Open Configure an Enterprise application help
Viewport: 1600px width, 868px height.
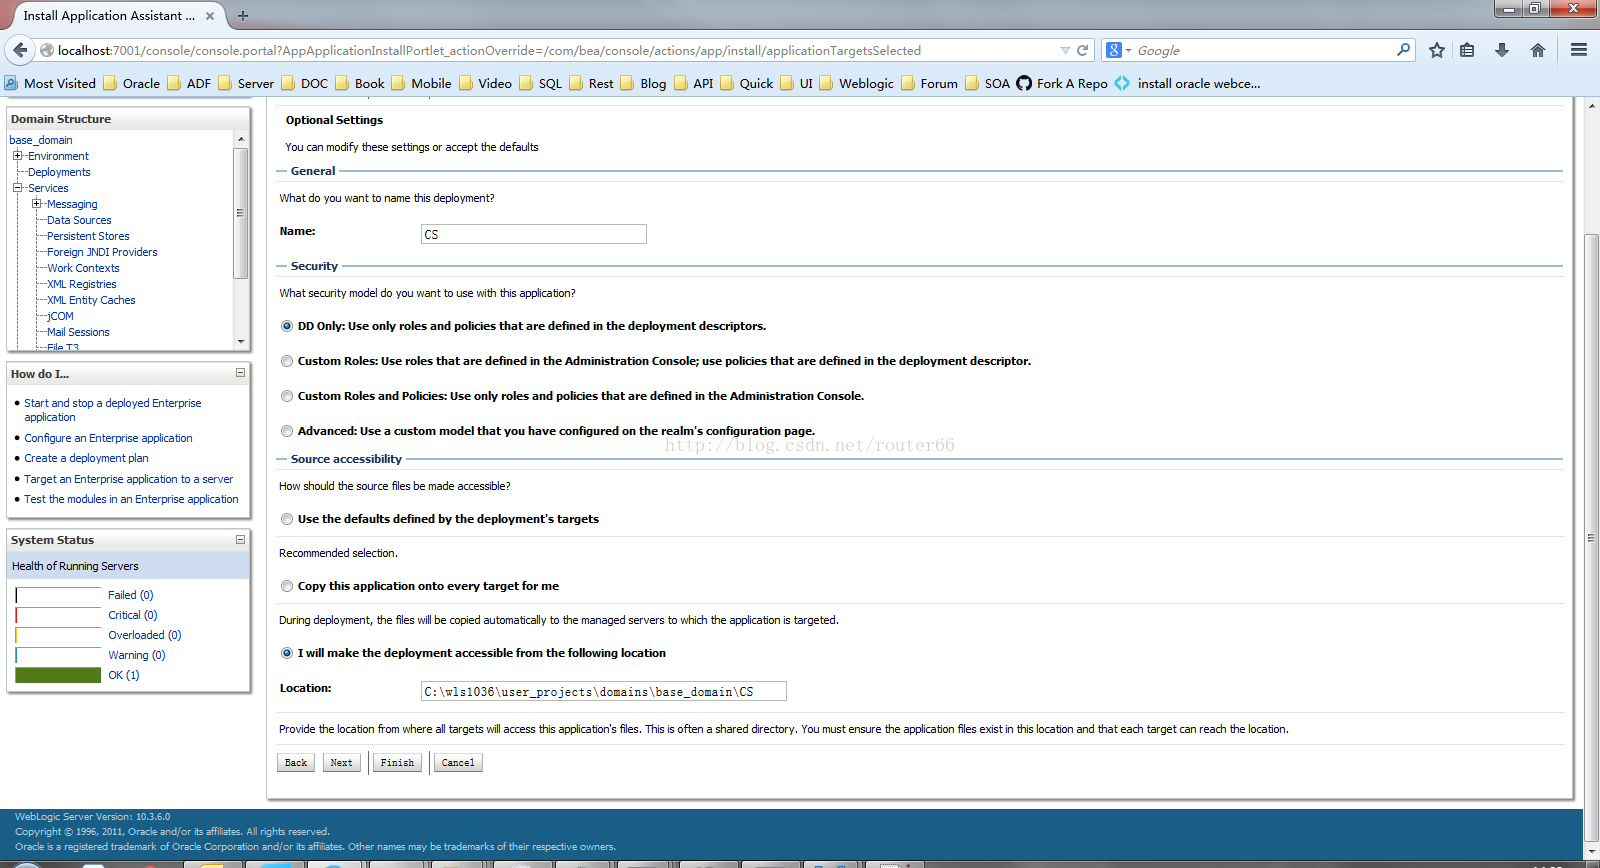[108, 438]
